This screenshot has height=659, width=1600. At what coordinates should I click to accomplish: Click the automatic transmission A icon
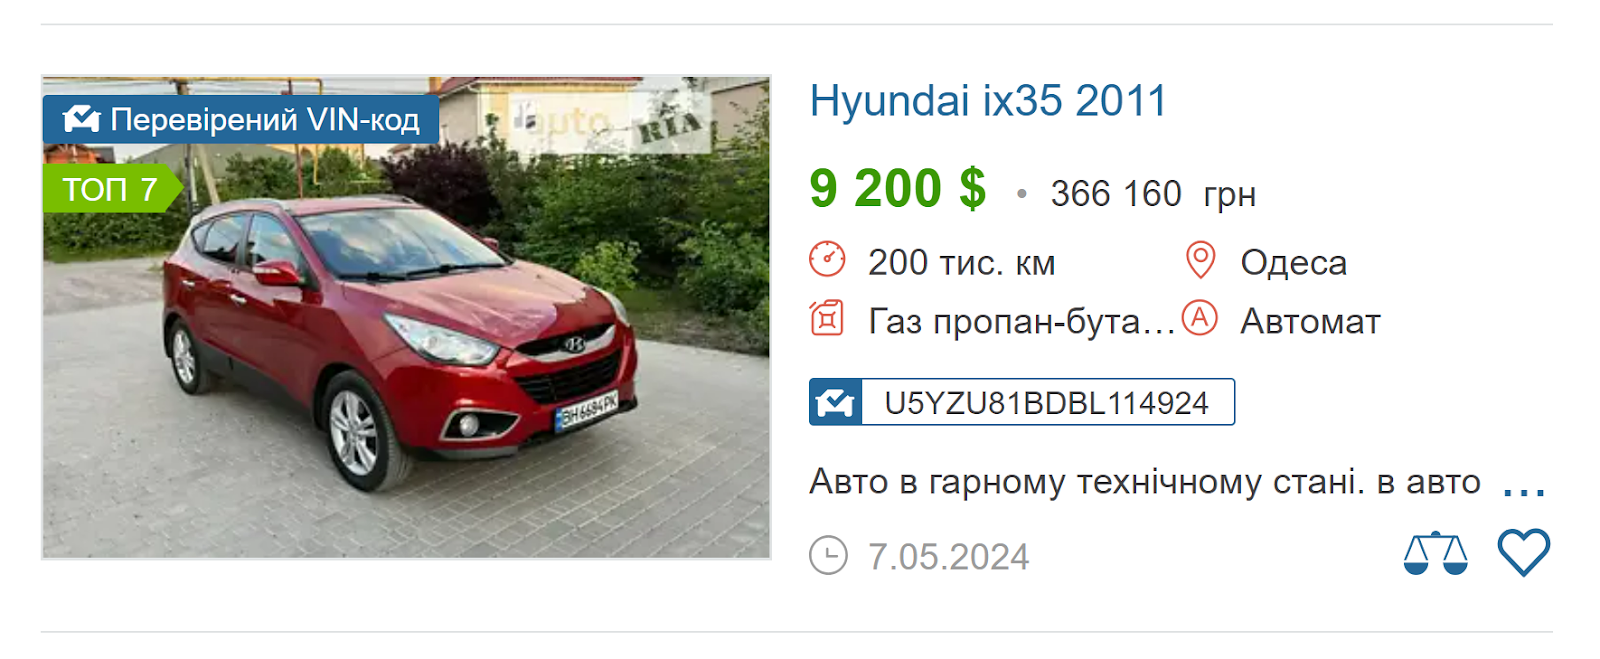tap(1200, 319)
